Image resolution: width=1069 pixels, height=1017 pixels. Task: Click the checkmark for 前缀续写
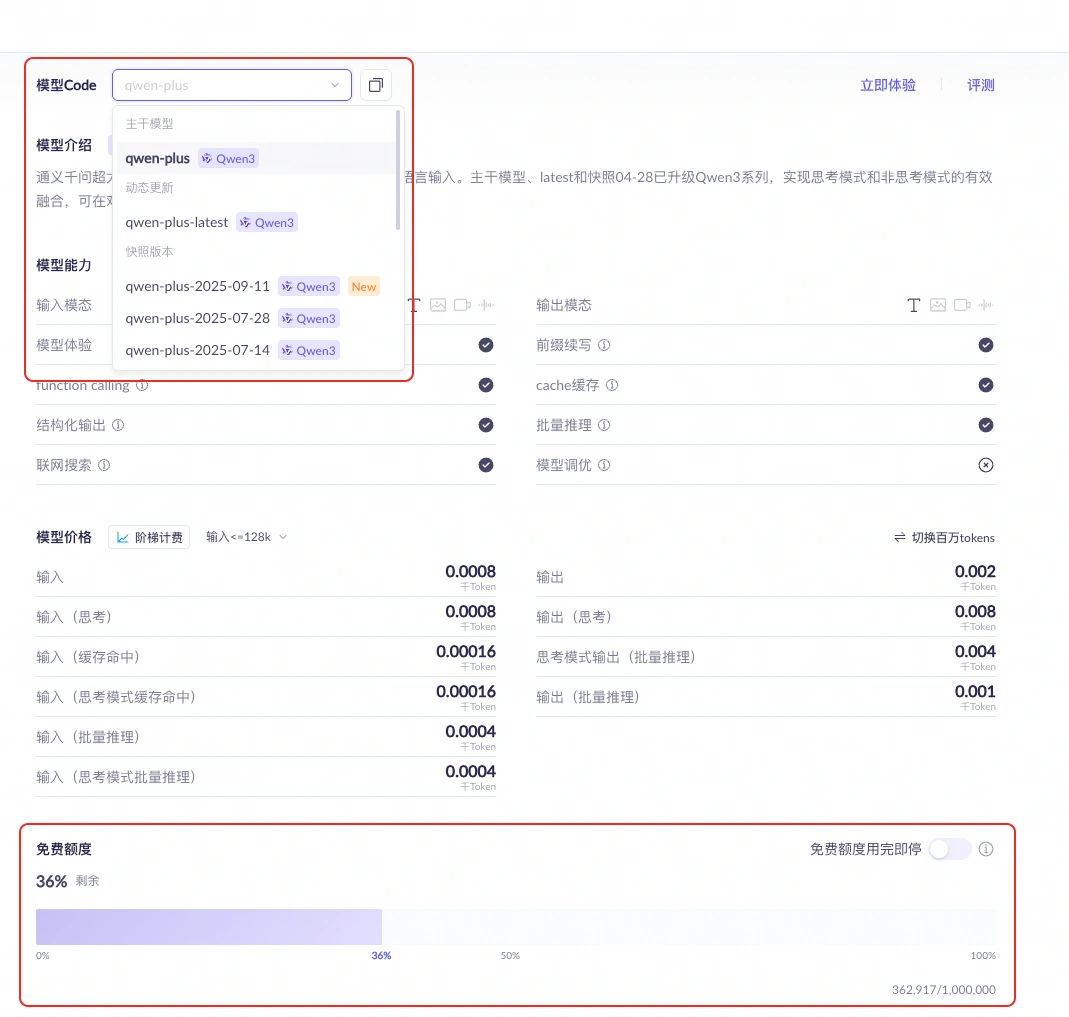[986, 345]
